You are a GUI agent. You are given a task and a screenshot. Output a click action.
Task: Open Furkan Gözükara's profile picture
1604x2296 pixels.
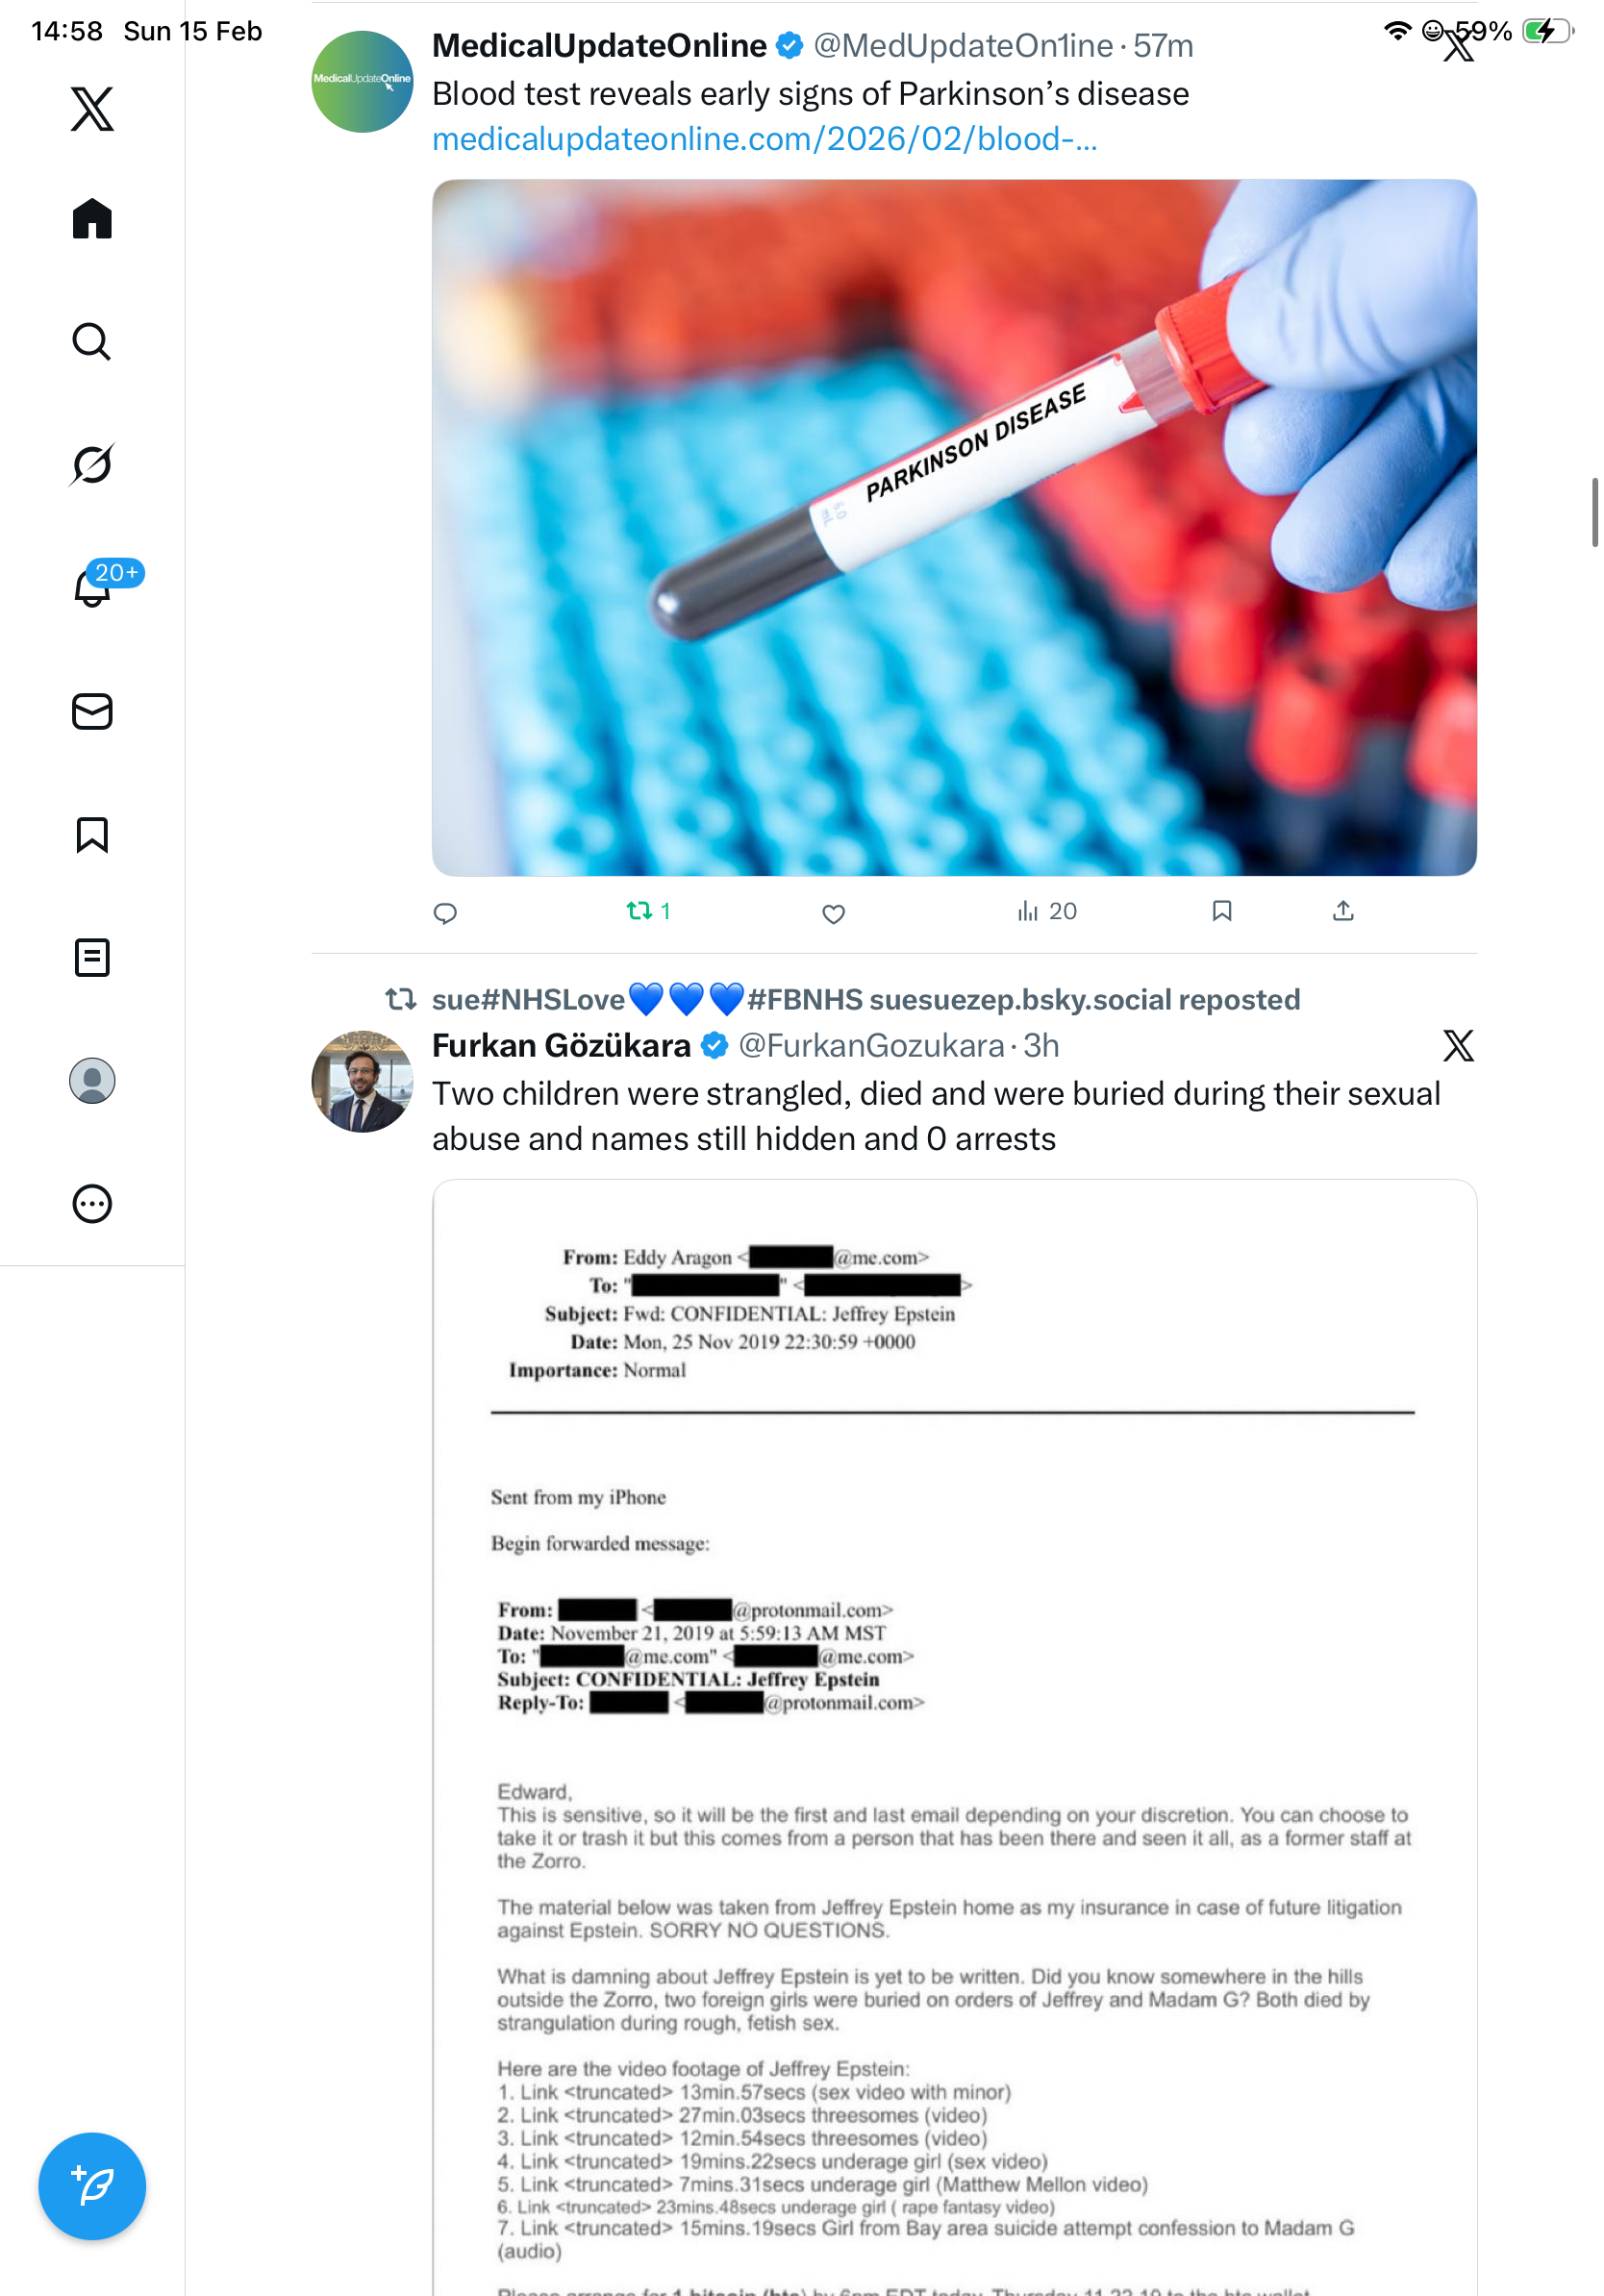coord(362,1081)
